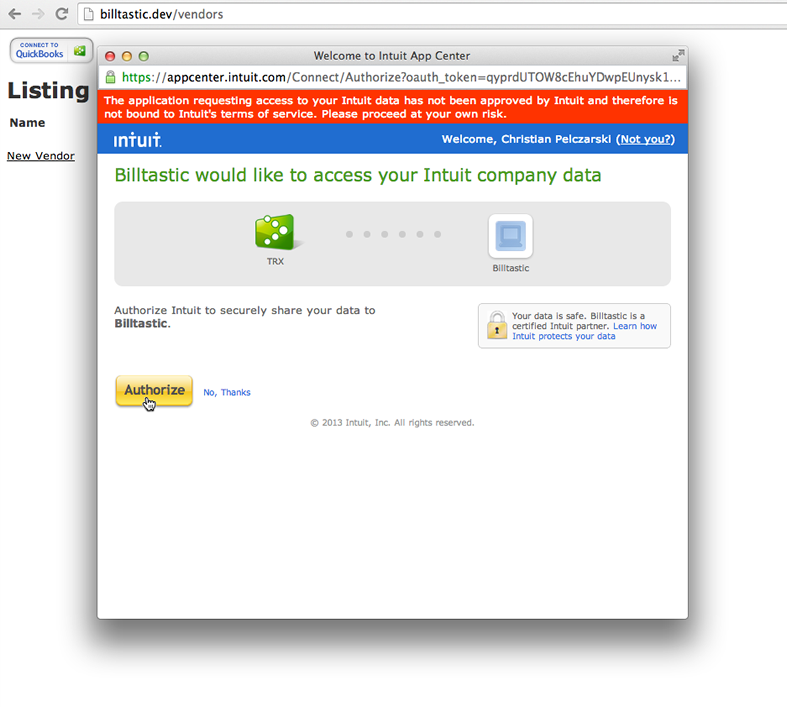This screenshot has width=787, height=707.
Task: Click the Billtastic label under app icon
Action: (x=511, y=268)
